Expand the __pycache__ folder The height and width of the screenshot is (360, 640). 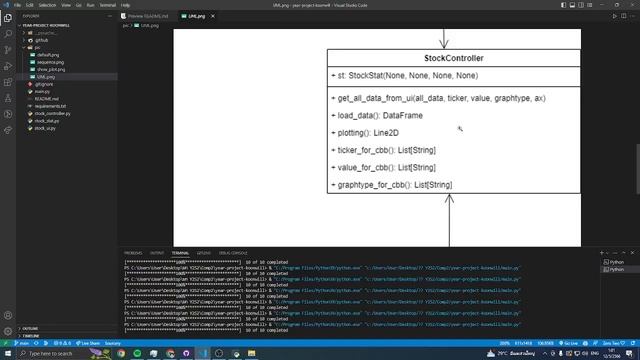tap(67, 33)
